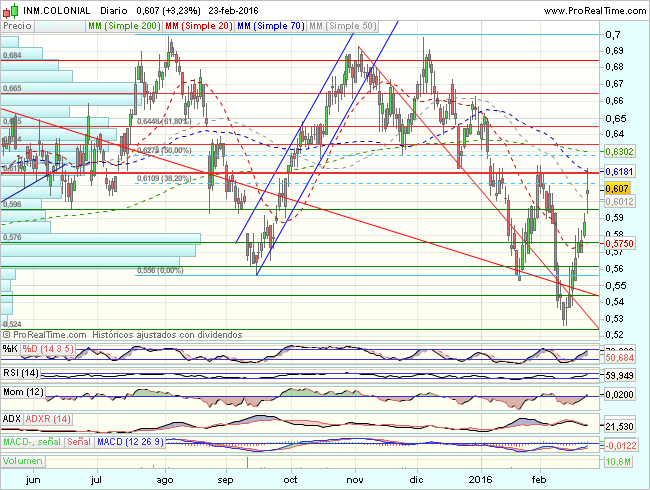Screen dimensions: 650x490
Task: Click the 0,596 volume profile label
Action: click(12, 204)
